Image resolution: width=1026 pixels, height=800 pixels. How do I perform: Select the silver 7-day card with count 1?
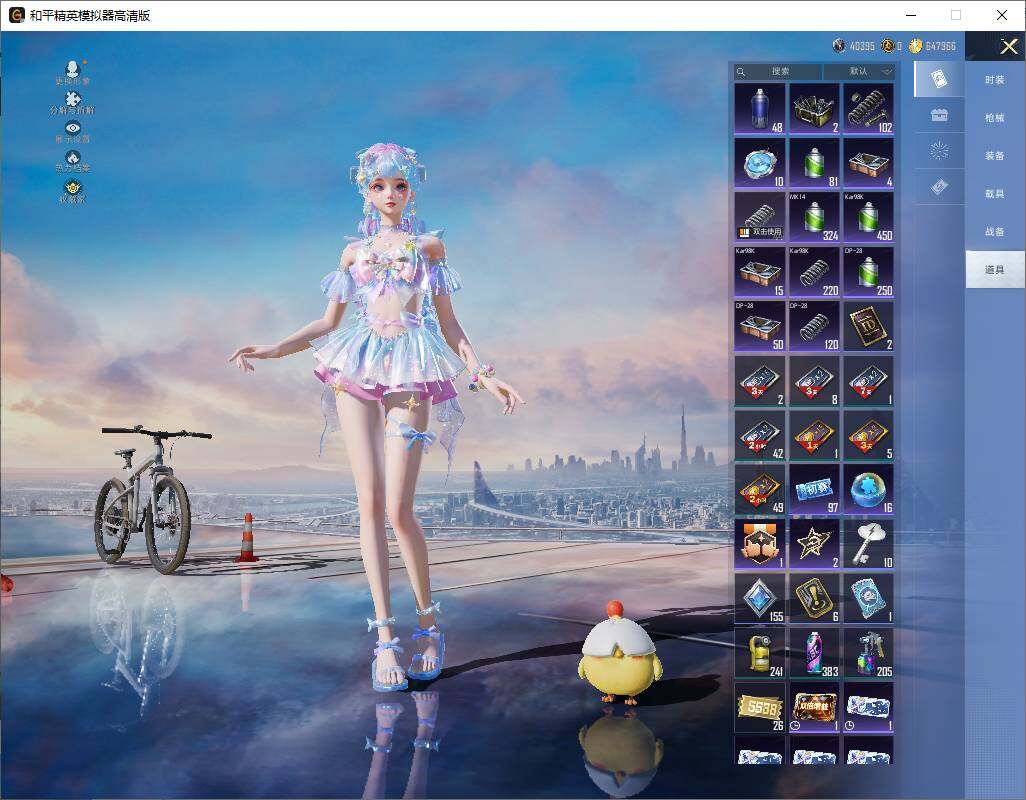868,381
